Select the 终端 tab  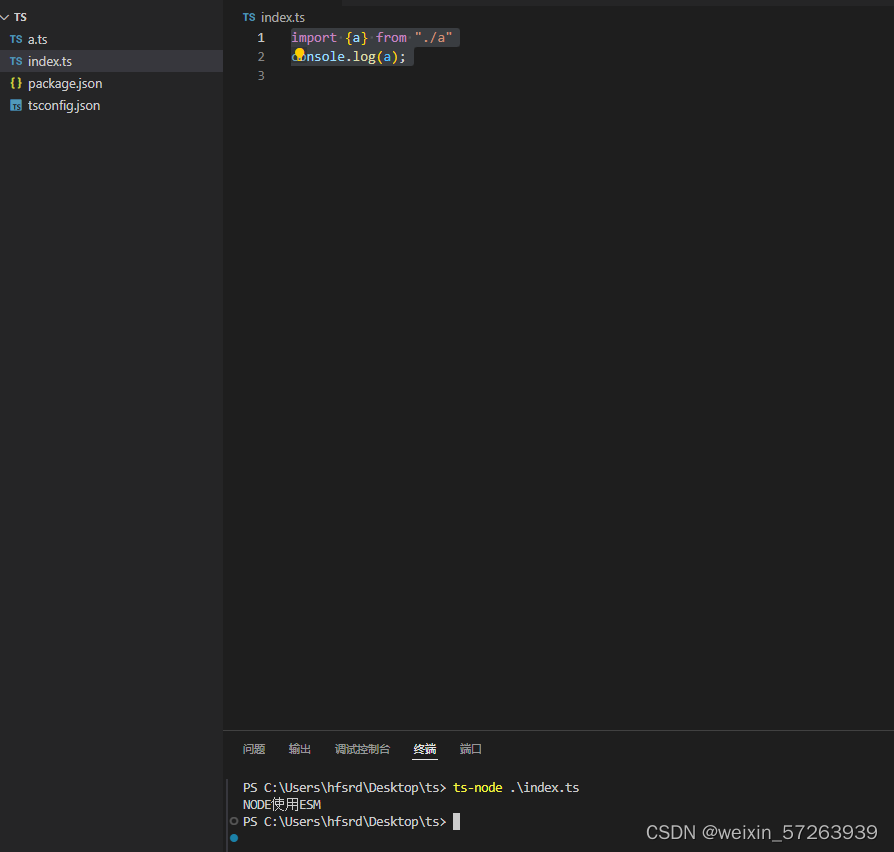pyautogui.click(x=424, y=749)
